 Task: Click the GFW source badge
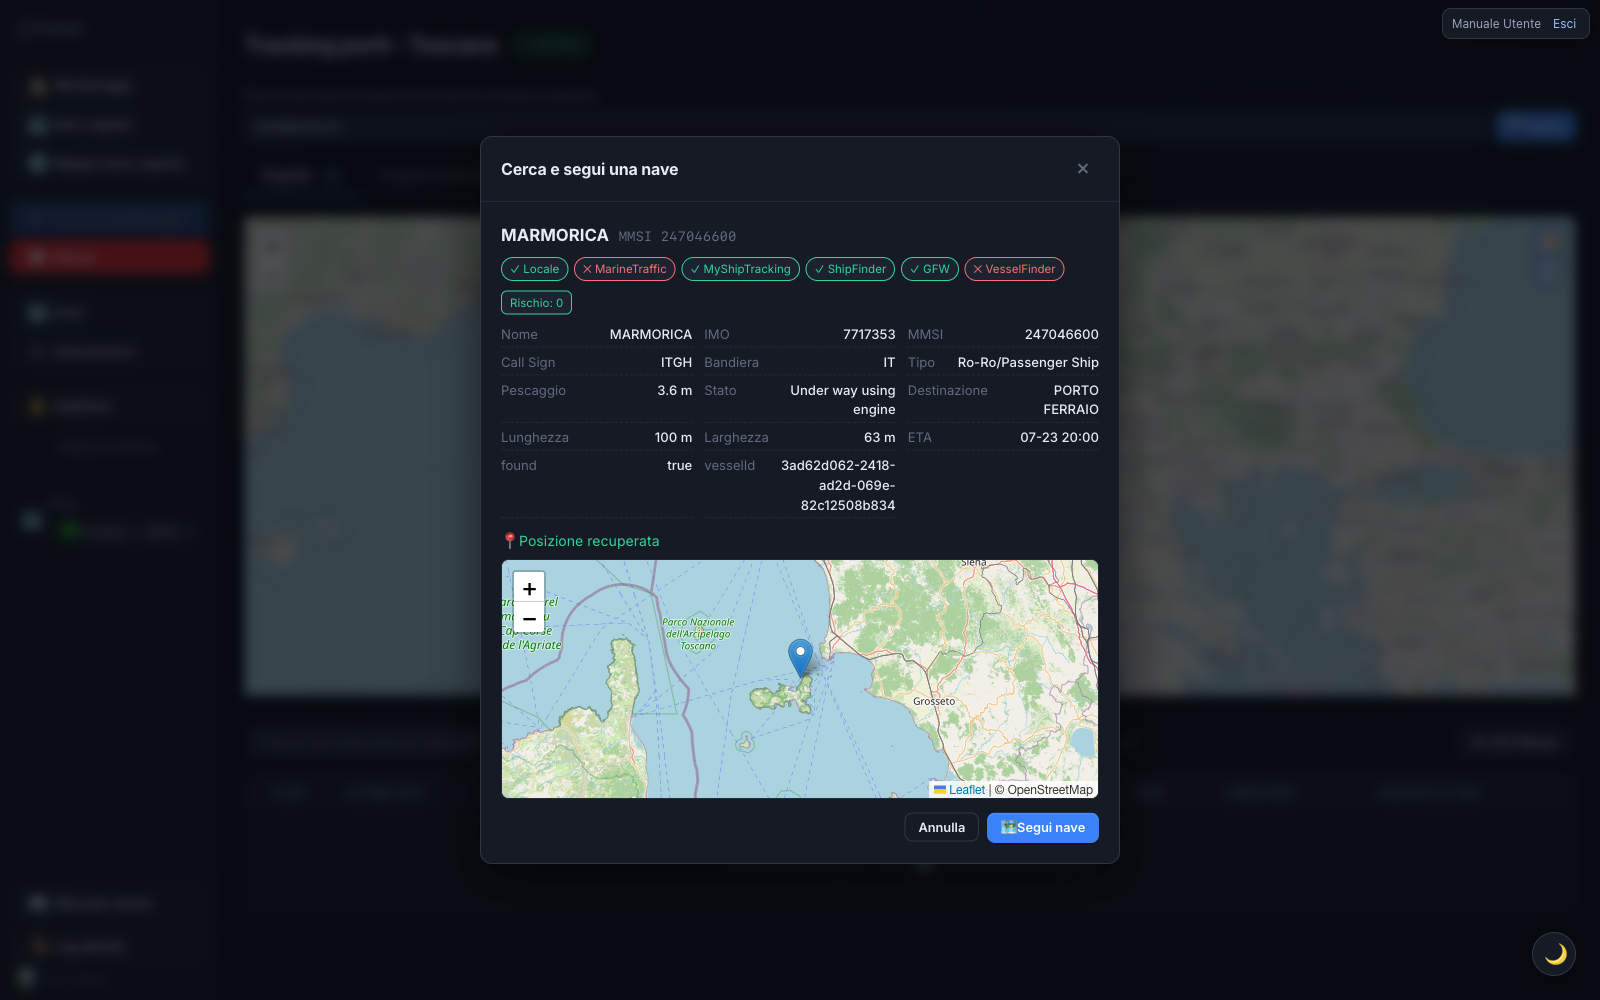pos(930,269)
